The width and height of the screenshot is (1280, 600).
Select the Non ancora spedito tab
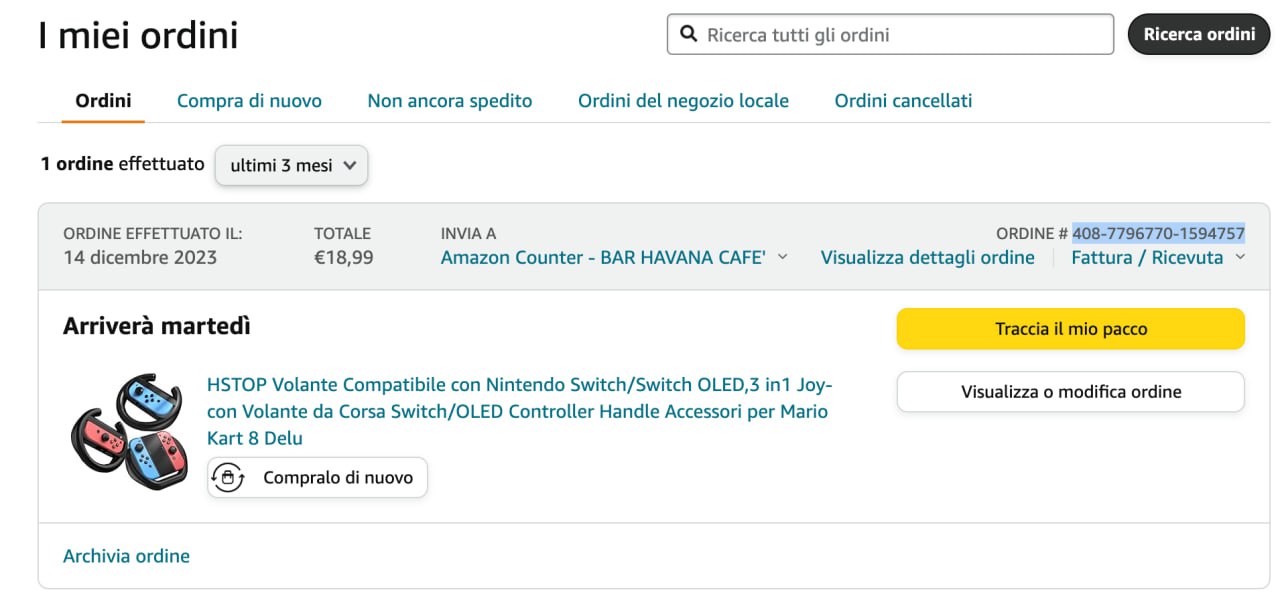point(449,101)
